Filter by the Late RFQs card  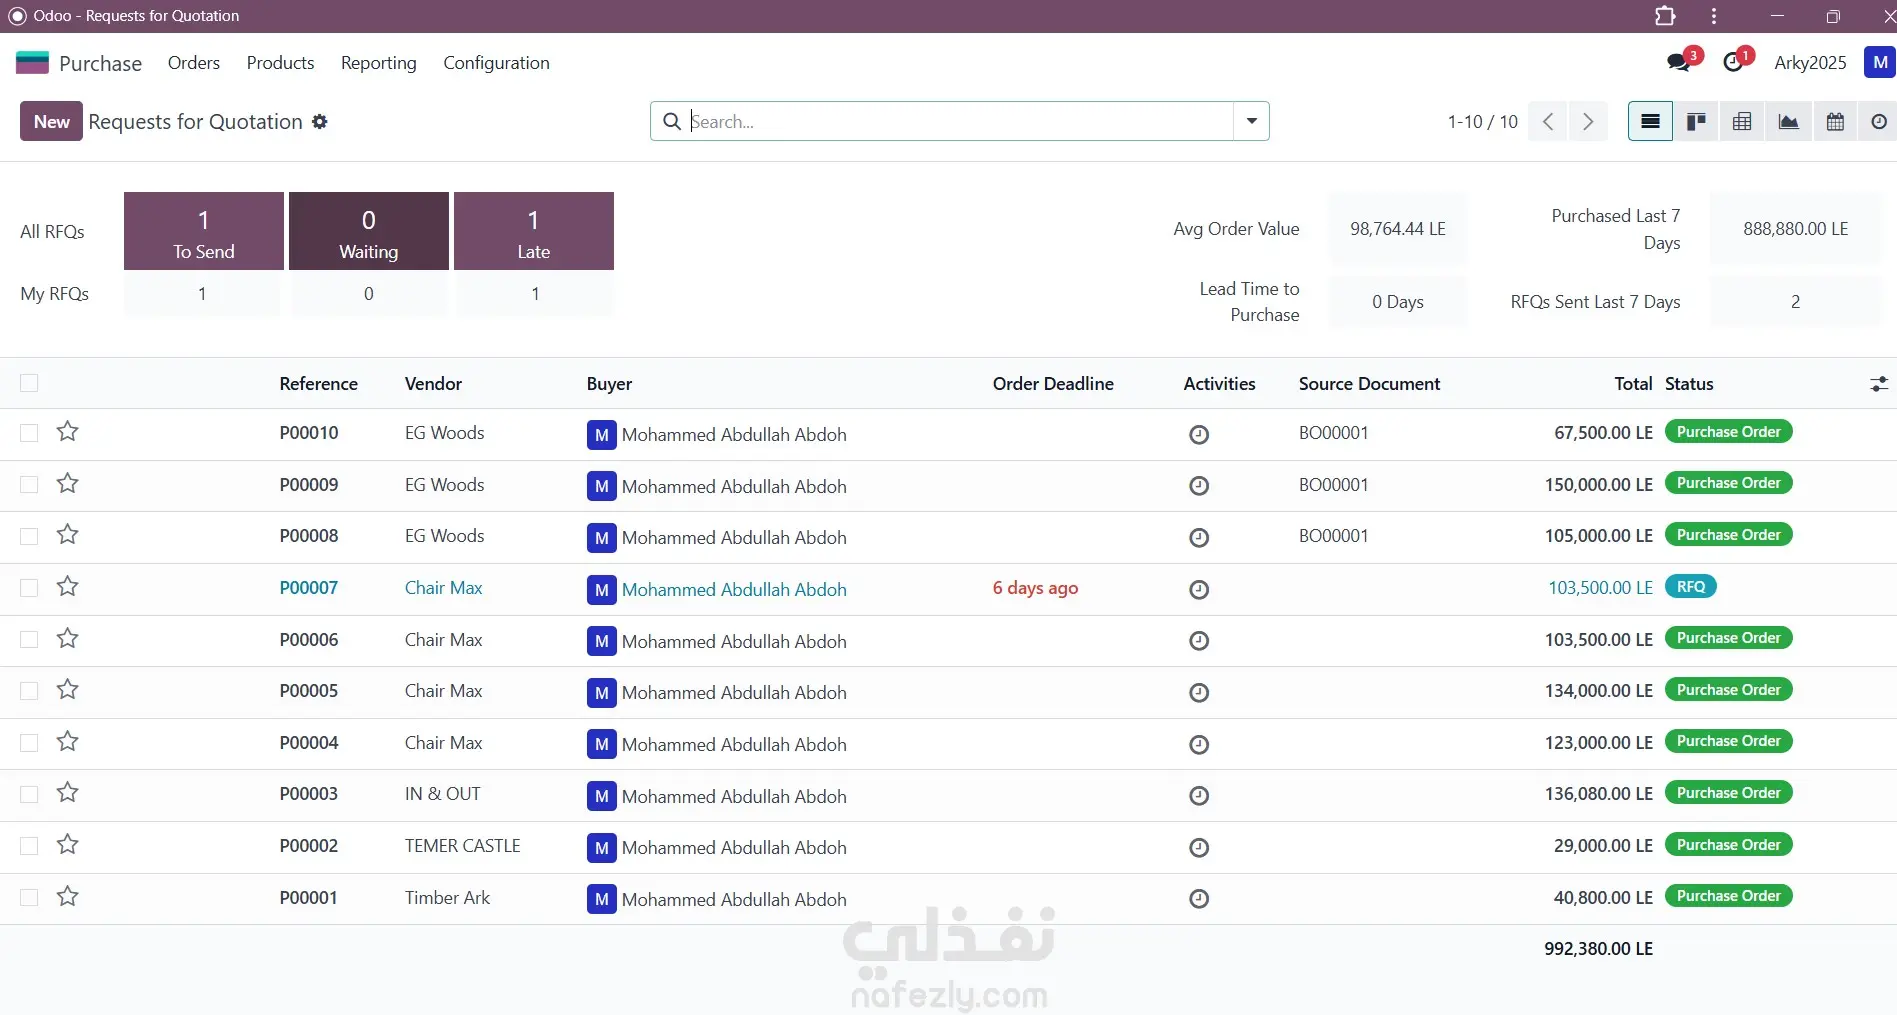pyautogui.click(x=534, y=231)
